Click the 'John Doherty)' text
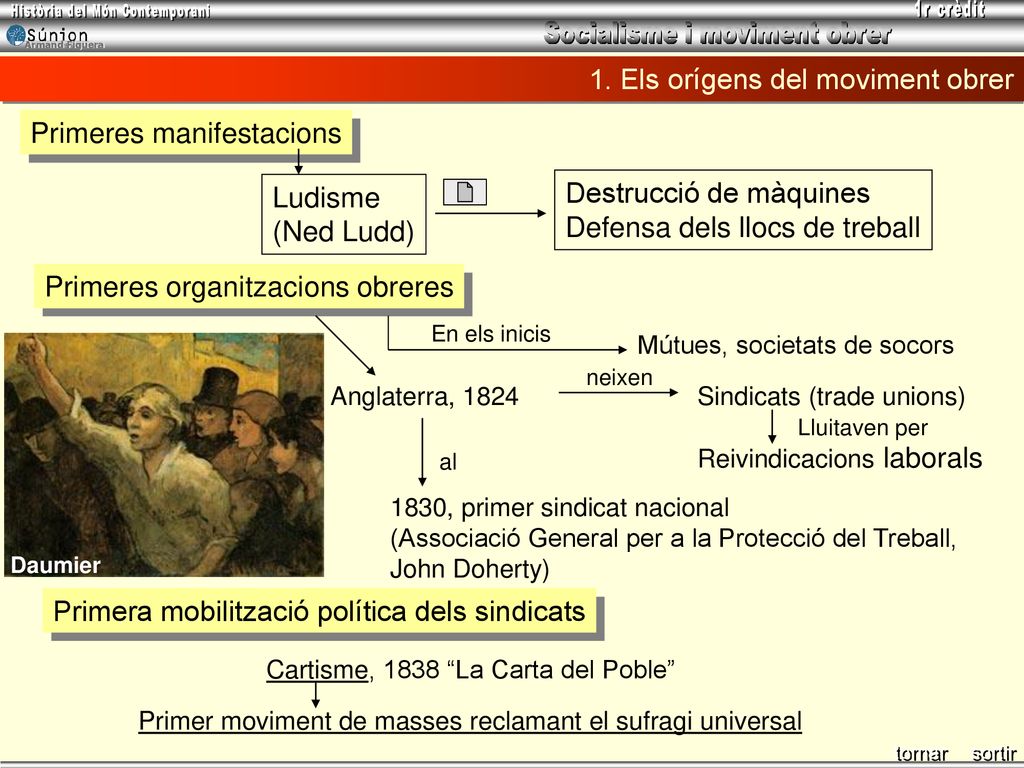 470,569
